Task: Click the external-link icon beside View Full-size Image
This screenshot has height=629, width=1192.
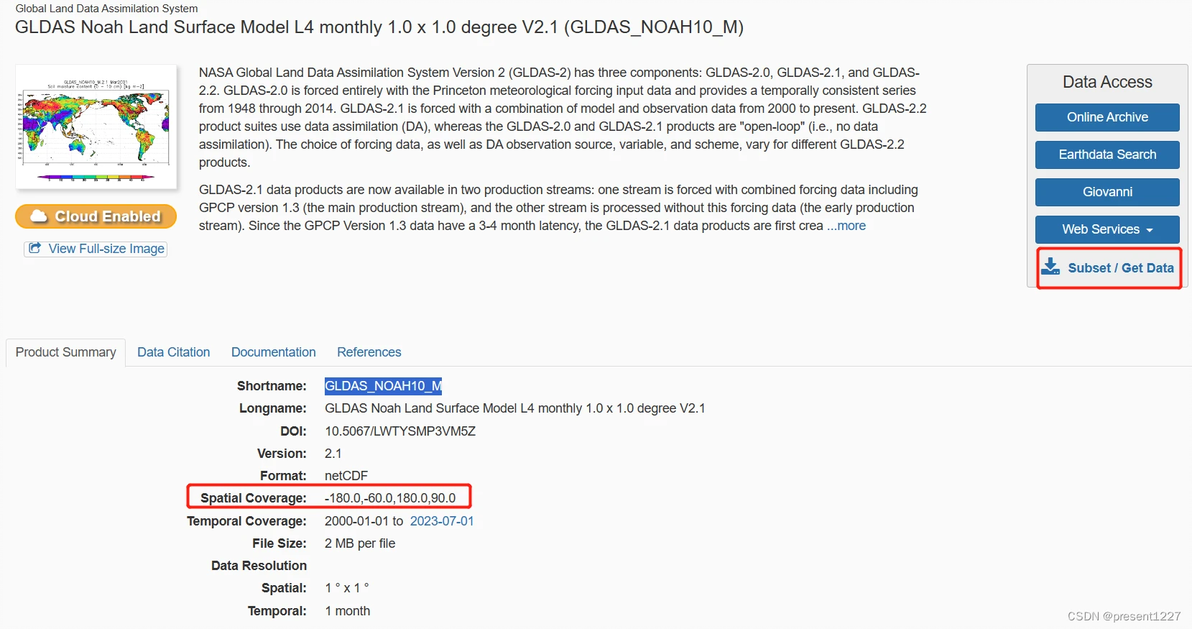Action: [36, 248]
